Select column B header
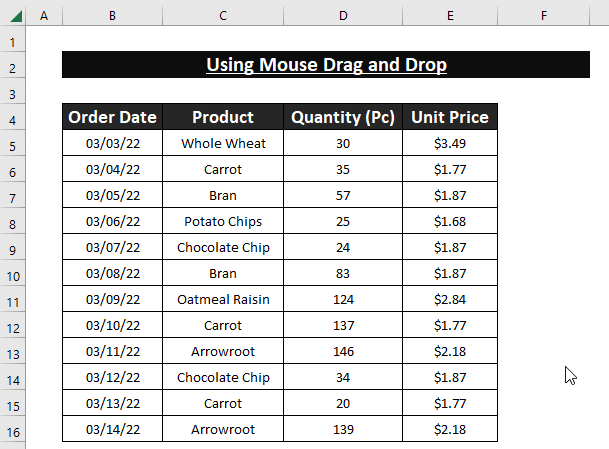The image size is (609, 449). (112, 16)
